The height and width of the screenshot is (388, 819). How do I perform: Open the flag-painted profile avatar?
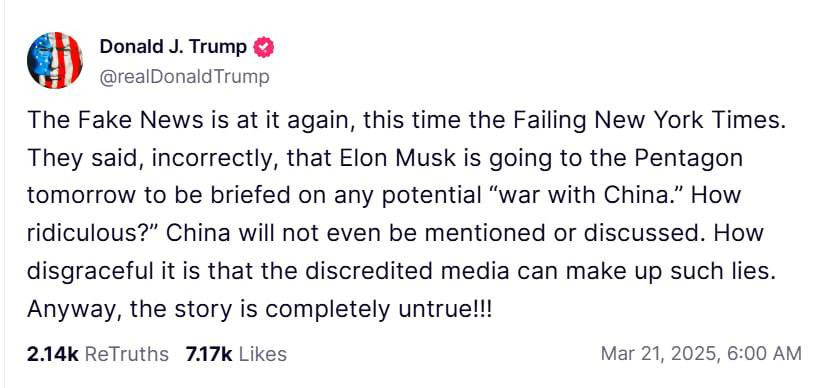[x=55, y=60]
